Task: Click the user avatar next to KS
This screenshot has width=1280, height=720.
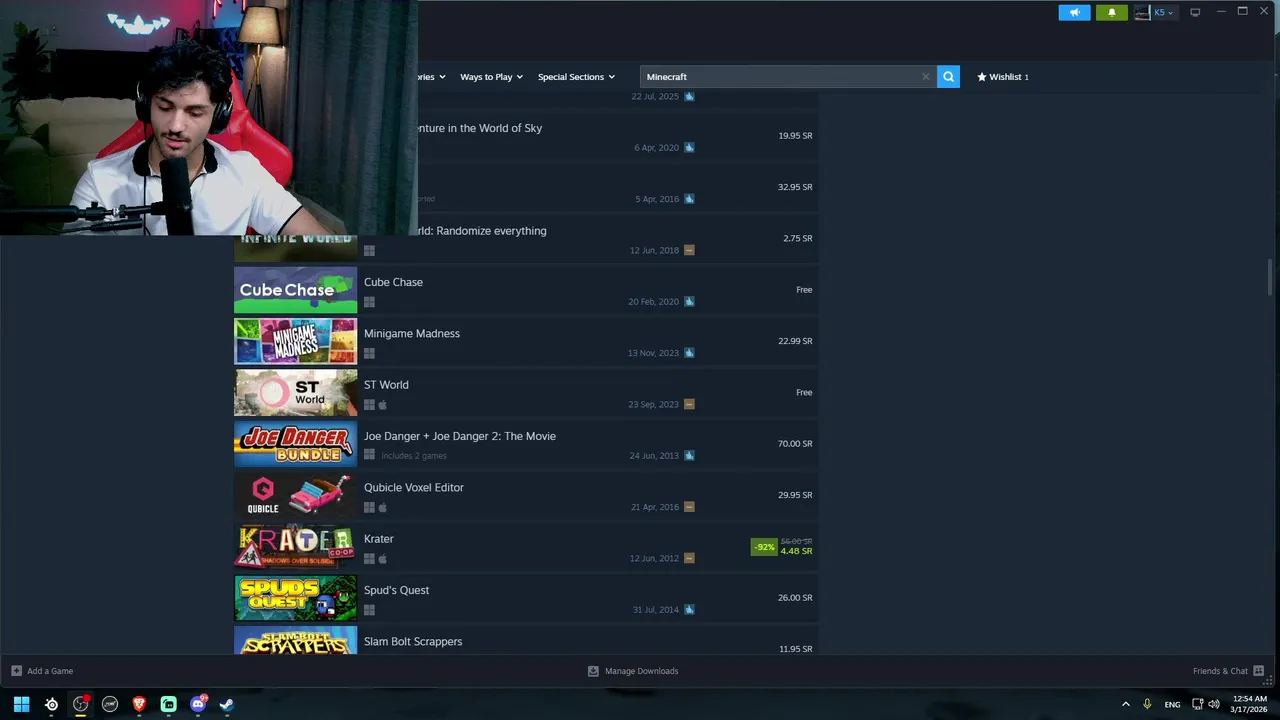Action: pyautogui.click(x=1142, y=13)
